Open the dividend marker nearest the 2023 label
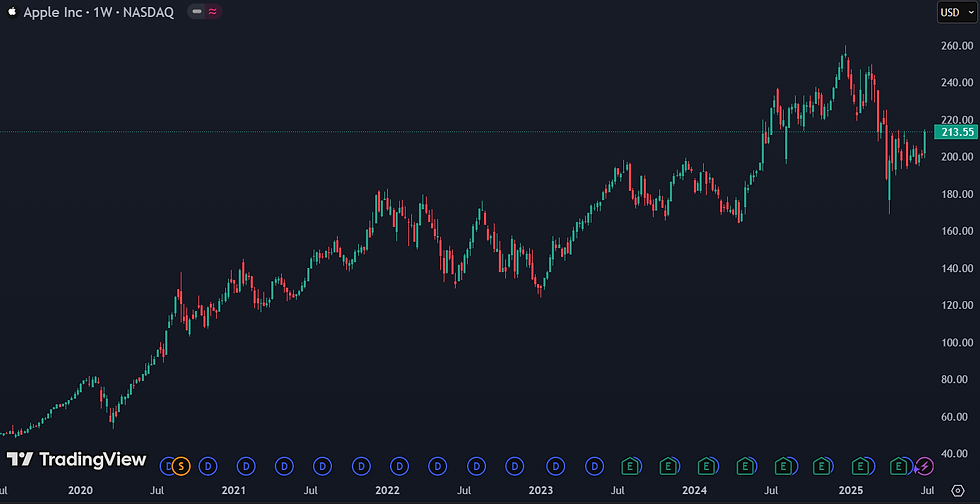This screenshot has height=504, width=980. click(x=555, y=466)
